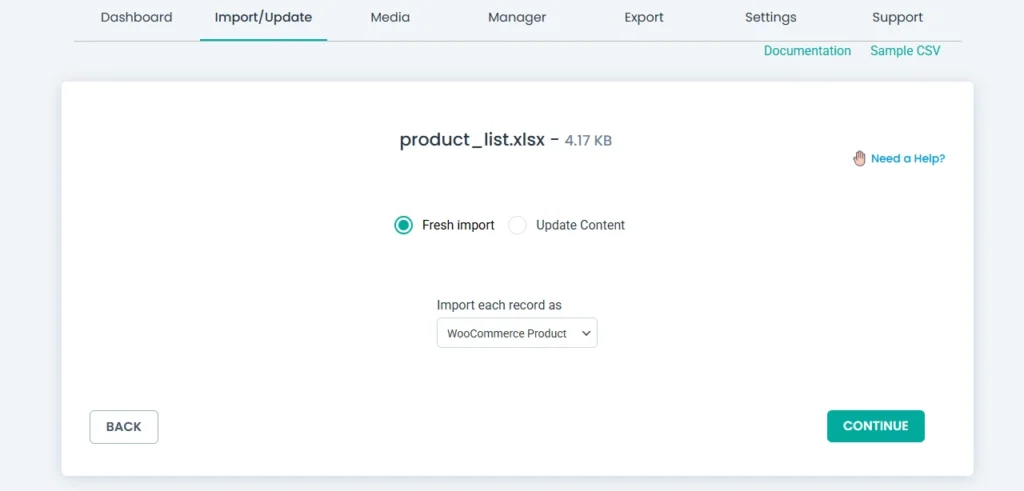Open the Documentation link
The image size is (1024, 491).
tap(807, 51)
